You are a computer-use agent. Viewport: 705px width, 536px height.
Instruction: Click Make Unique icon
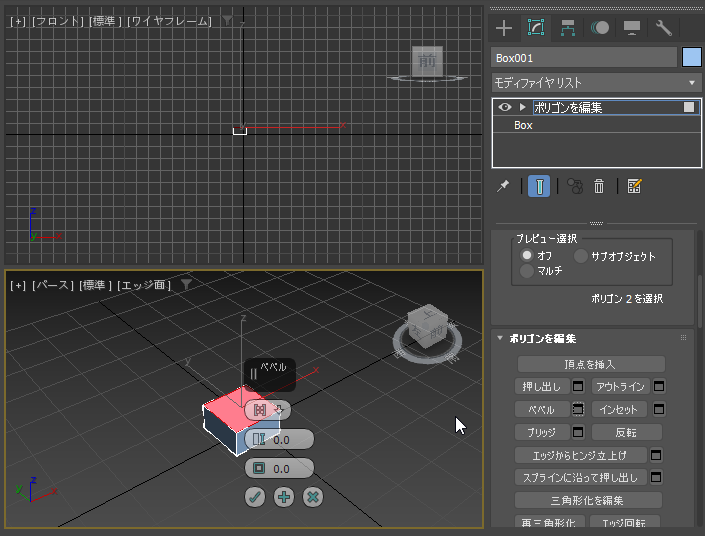point(575,186)
